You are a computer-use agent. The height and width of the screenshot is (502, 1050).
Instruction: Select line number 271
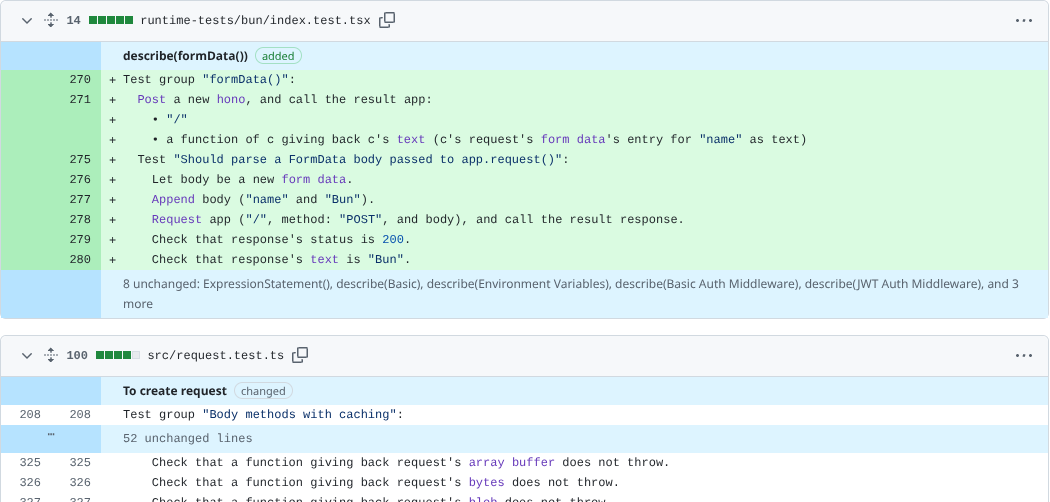click(80, 100)
